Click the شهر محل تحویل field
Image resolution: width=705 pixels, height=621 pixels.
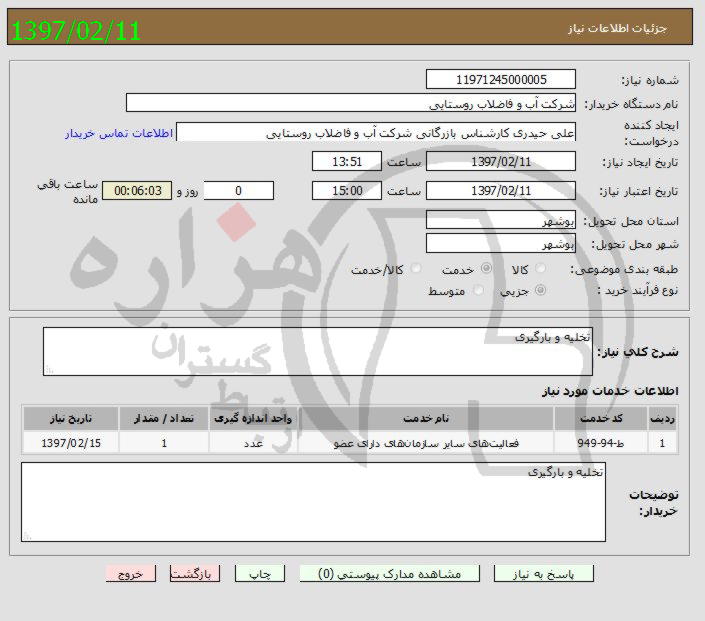pyautogui.click(x=500, y=243)
